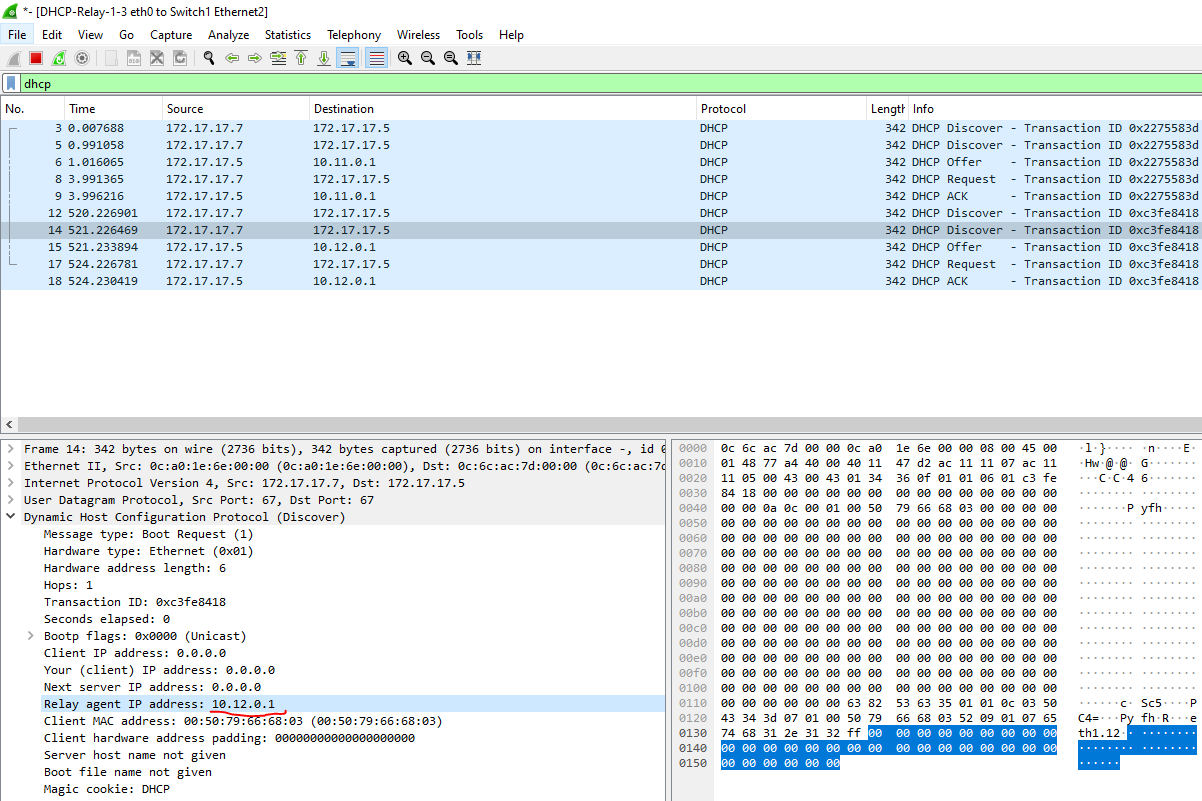Image resolution: width=1202 pixels, height=801 pixels.
Task: Toggle packet list colorization
Action: coord(376,58)
